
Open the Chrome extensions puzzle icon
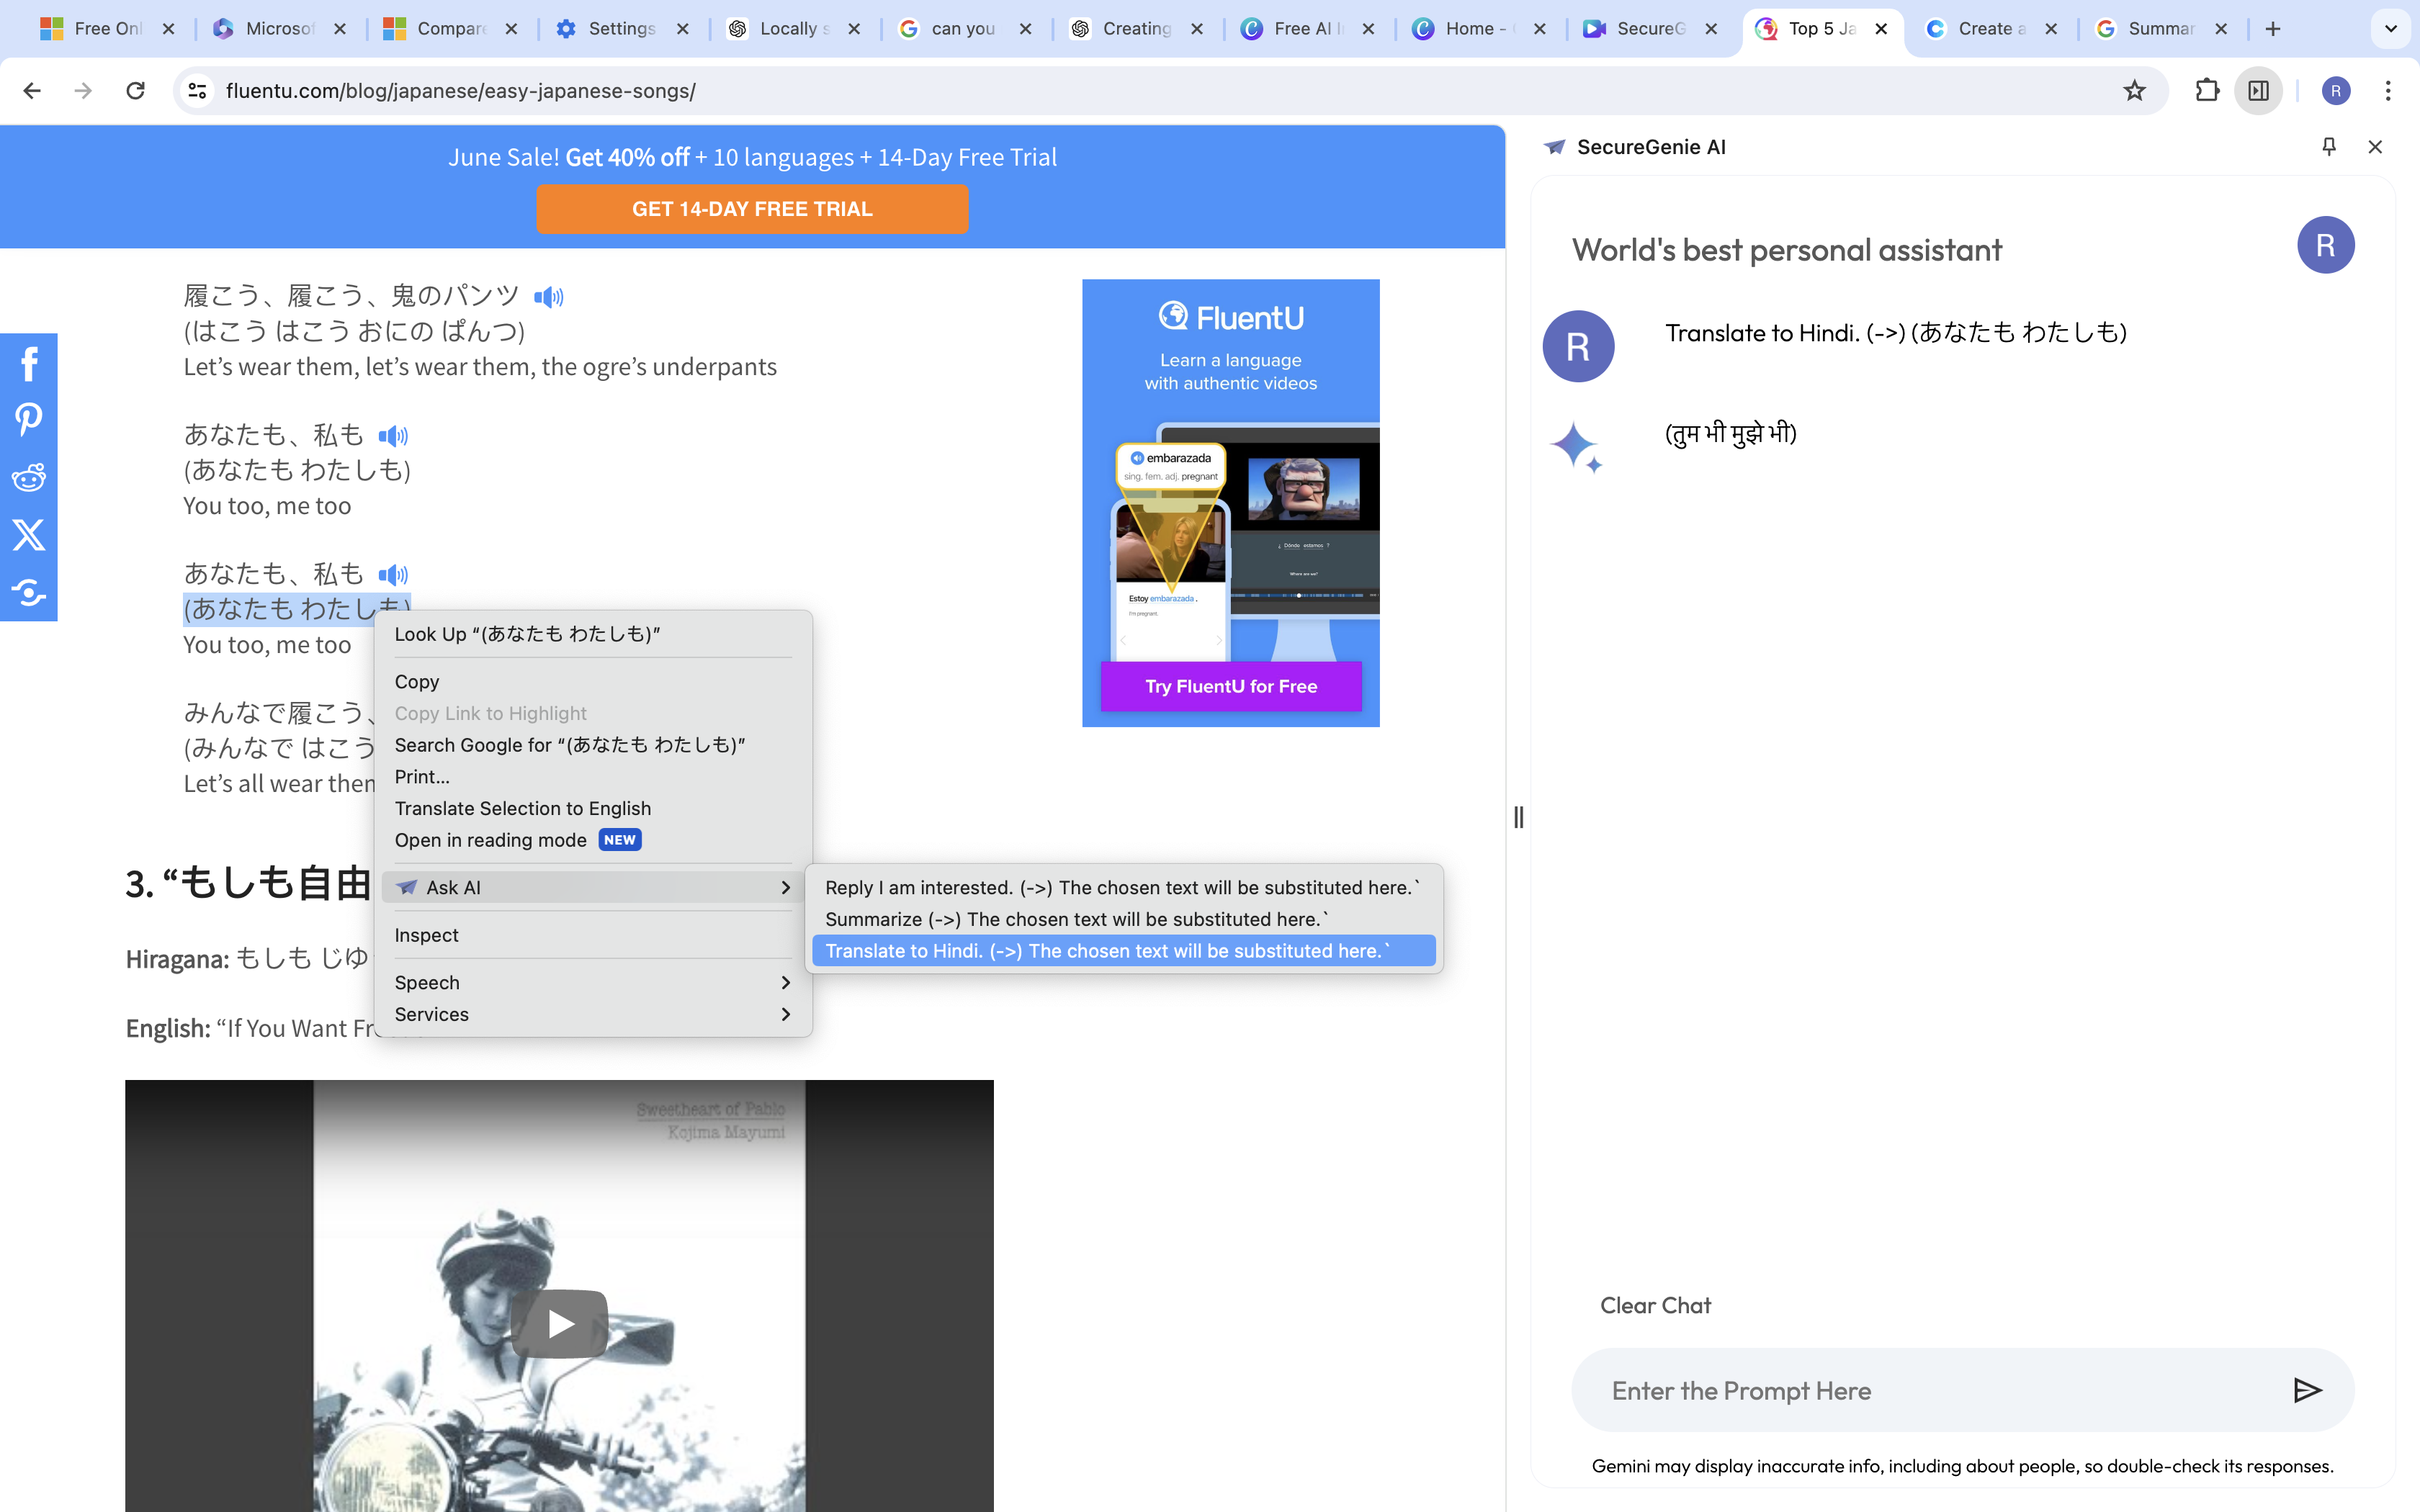tap(2207, 91)
